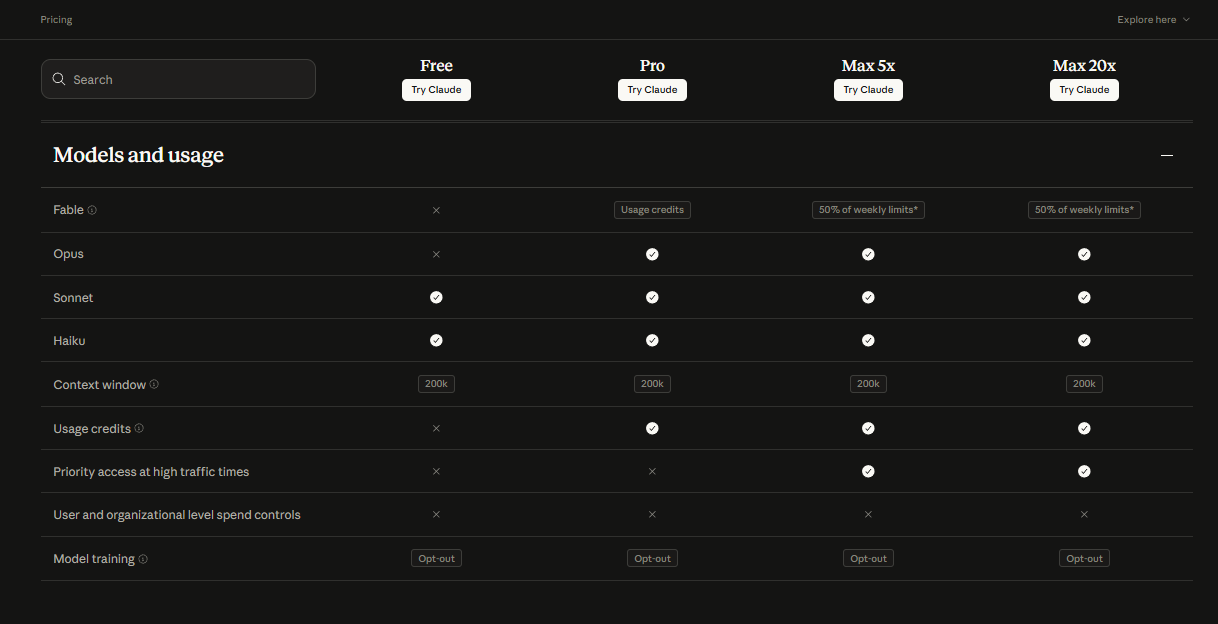Click the 200k badge under Pro
Viewport: 1218px width, 624px height.
[652, 384]
